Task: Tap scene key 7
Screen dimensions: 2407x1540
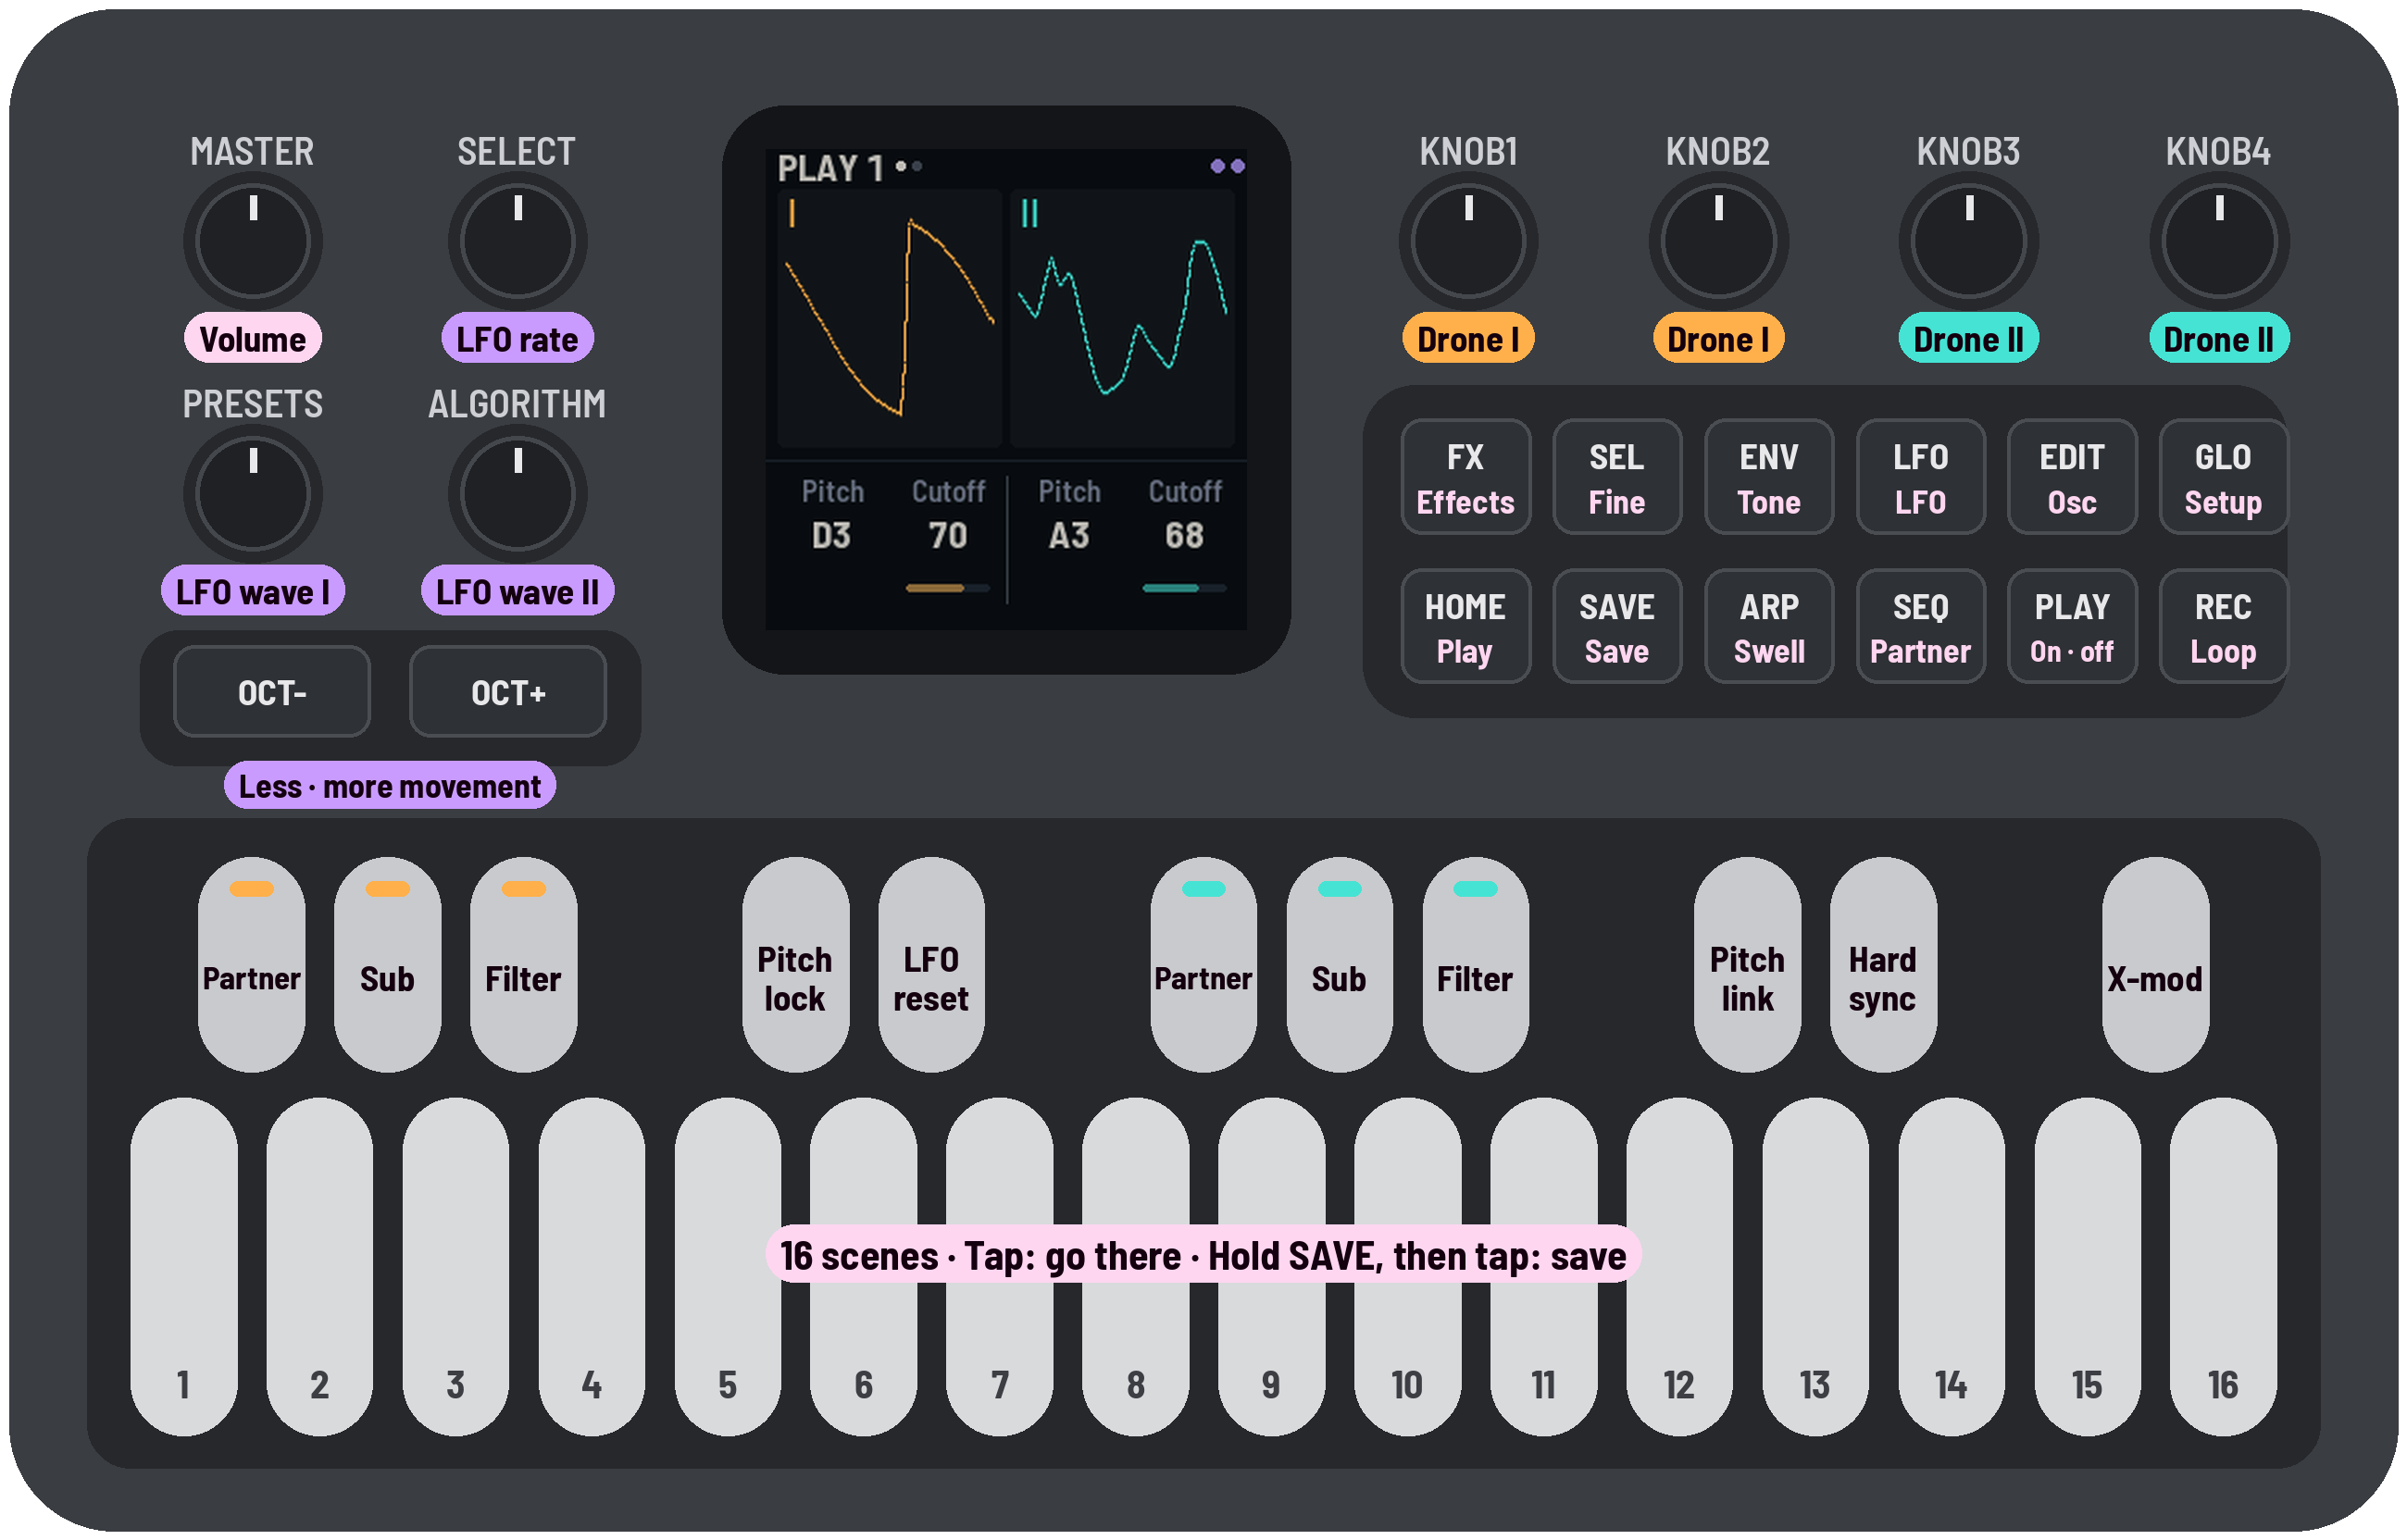Action: tap(999, 1266)
